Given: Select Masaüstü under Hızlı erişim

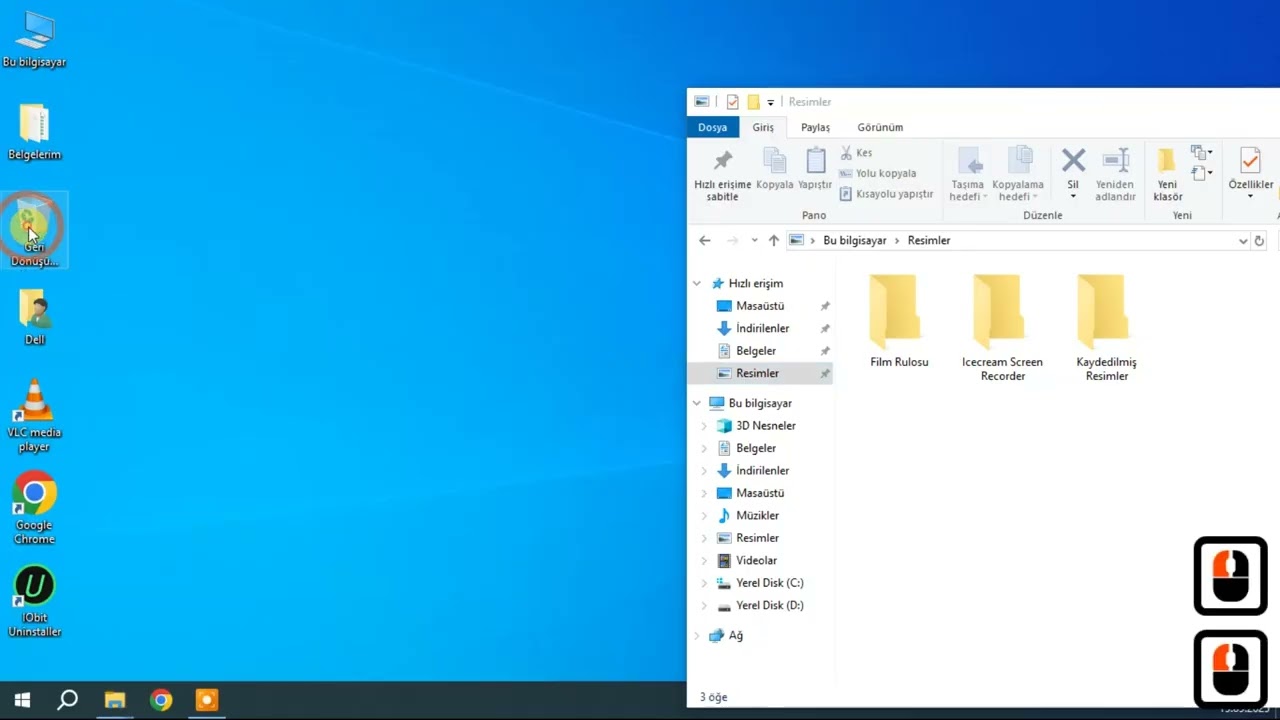Looking at the screenshot, I should point(760,306).
